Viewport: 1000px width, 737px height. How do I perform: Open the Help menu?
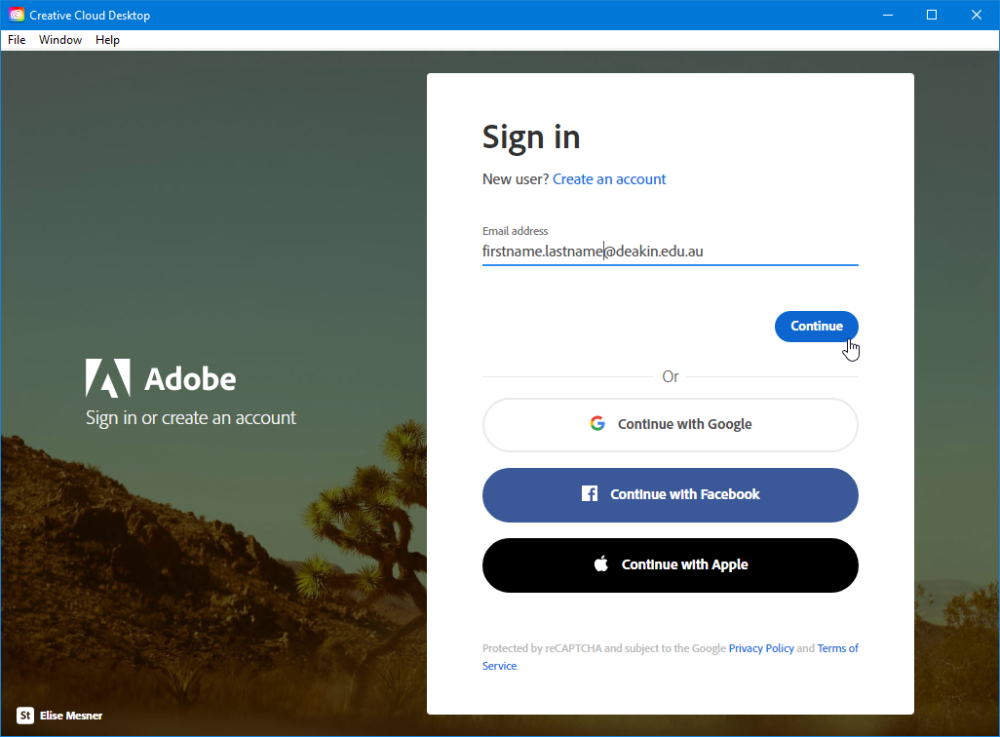tap(107, 40)
